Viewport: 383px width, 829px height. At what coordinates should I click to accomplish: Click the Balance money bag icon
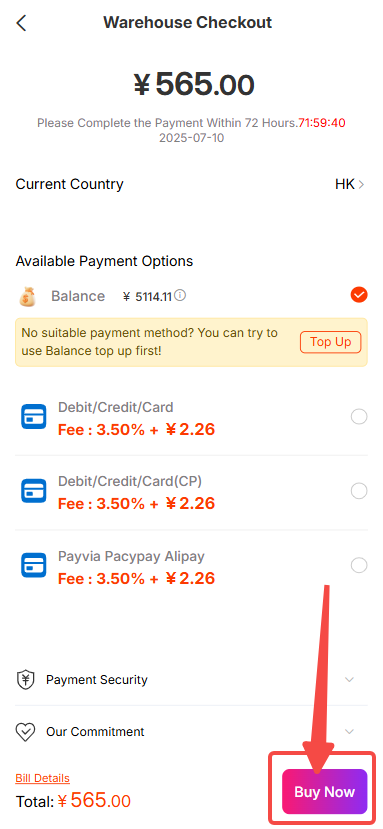pos(28,296)
